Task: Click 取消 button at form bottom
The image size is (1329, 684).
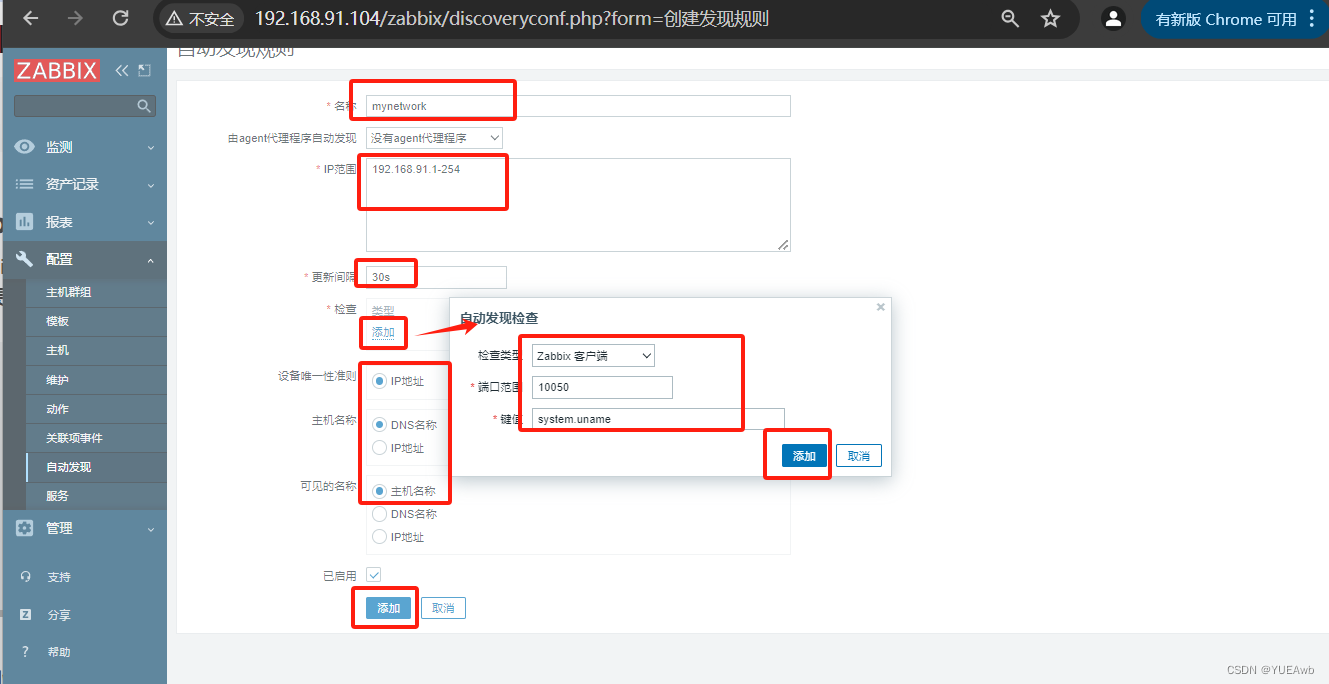Action: click(x=443, y=608)
